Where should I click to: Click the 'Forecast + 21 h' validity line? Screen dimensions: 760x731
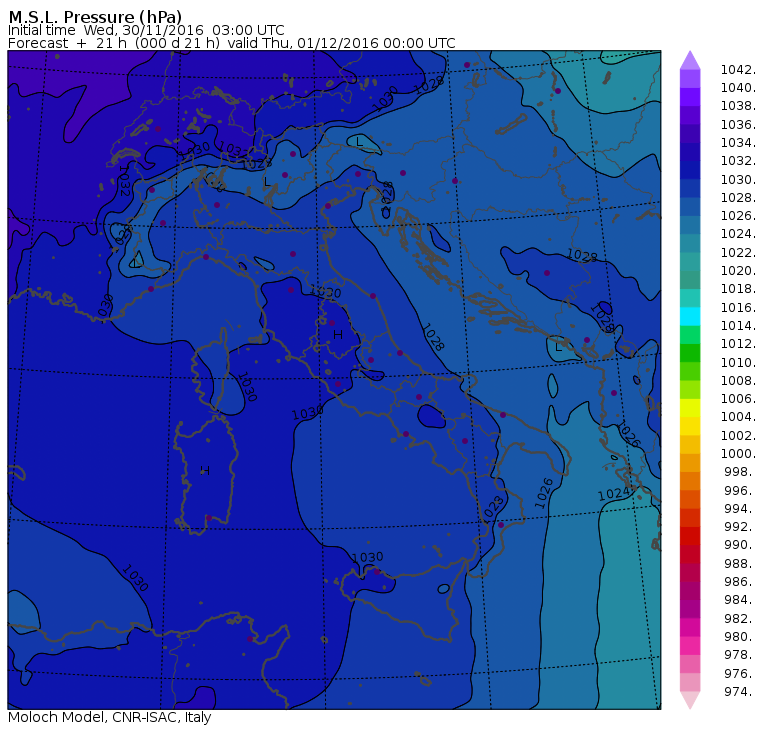pos(232,43)
